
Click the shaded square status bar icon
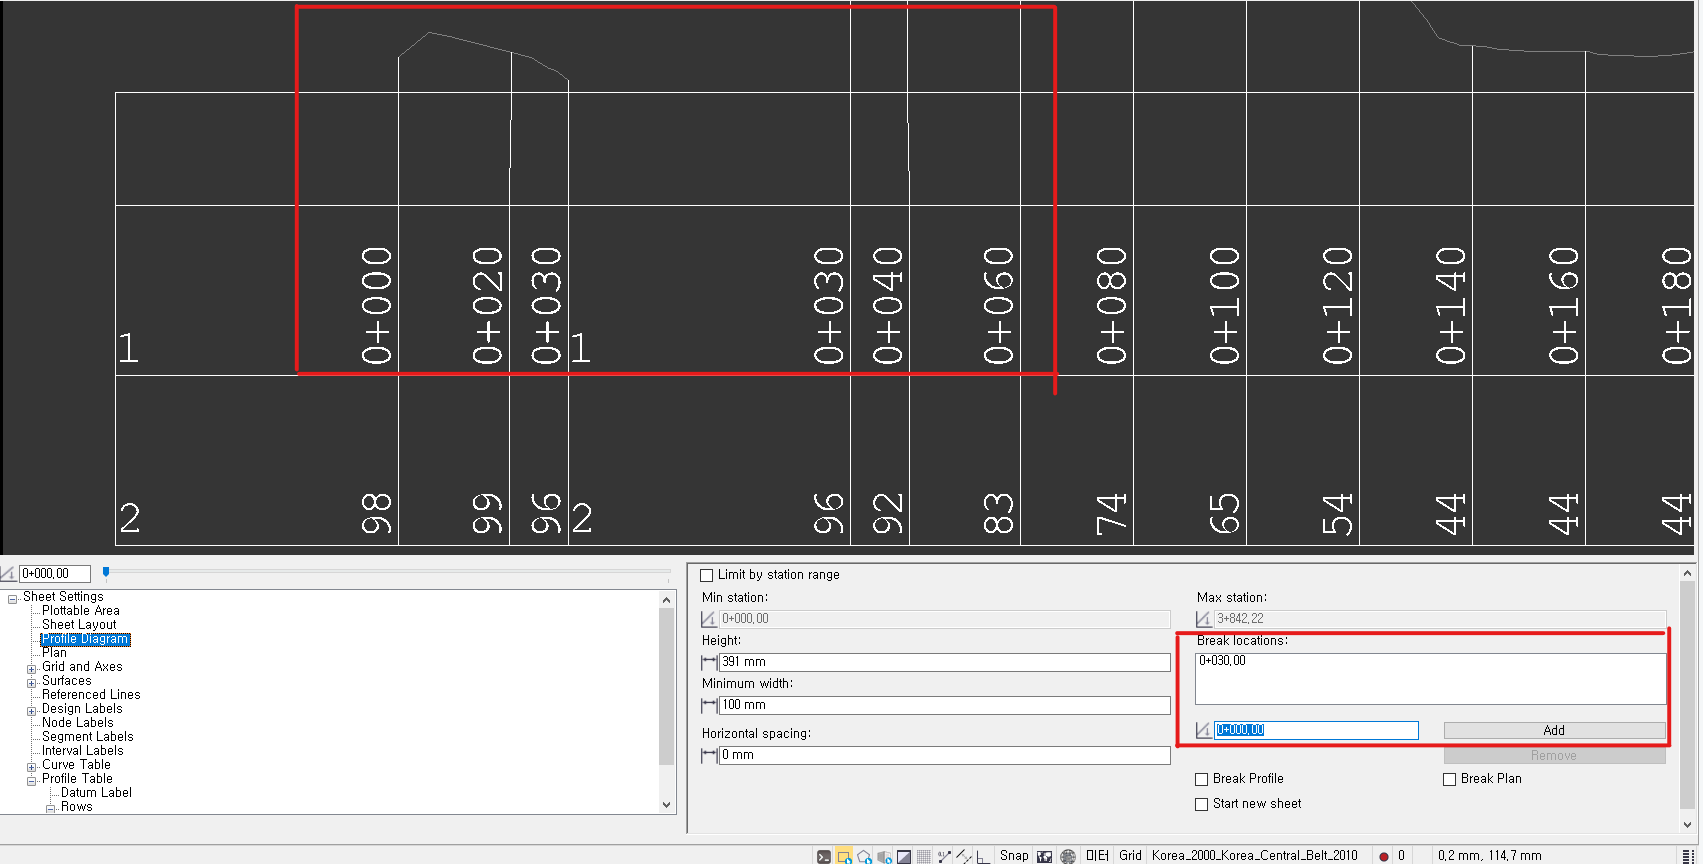point(904,856)
